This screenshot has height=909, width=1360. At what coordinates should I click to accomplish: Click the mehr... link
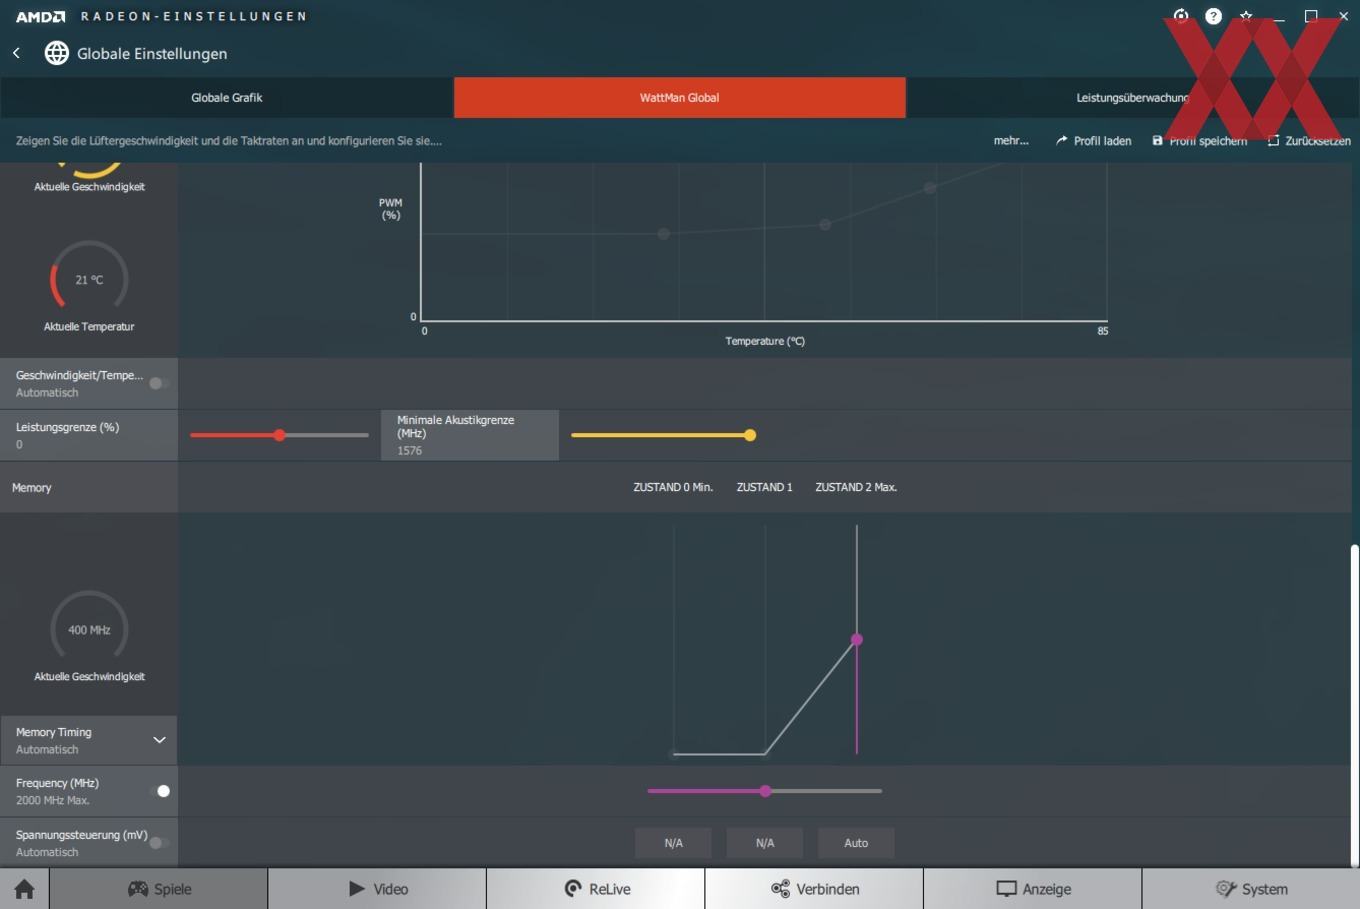click(1011, 141)
